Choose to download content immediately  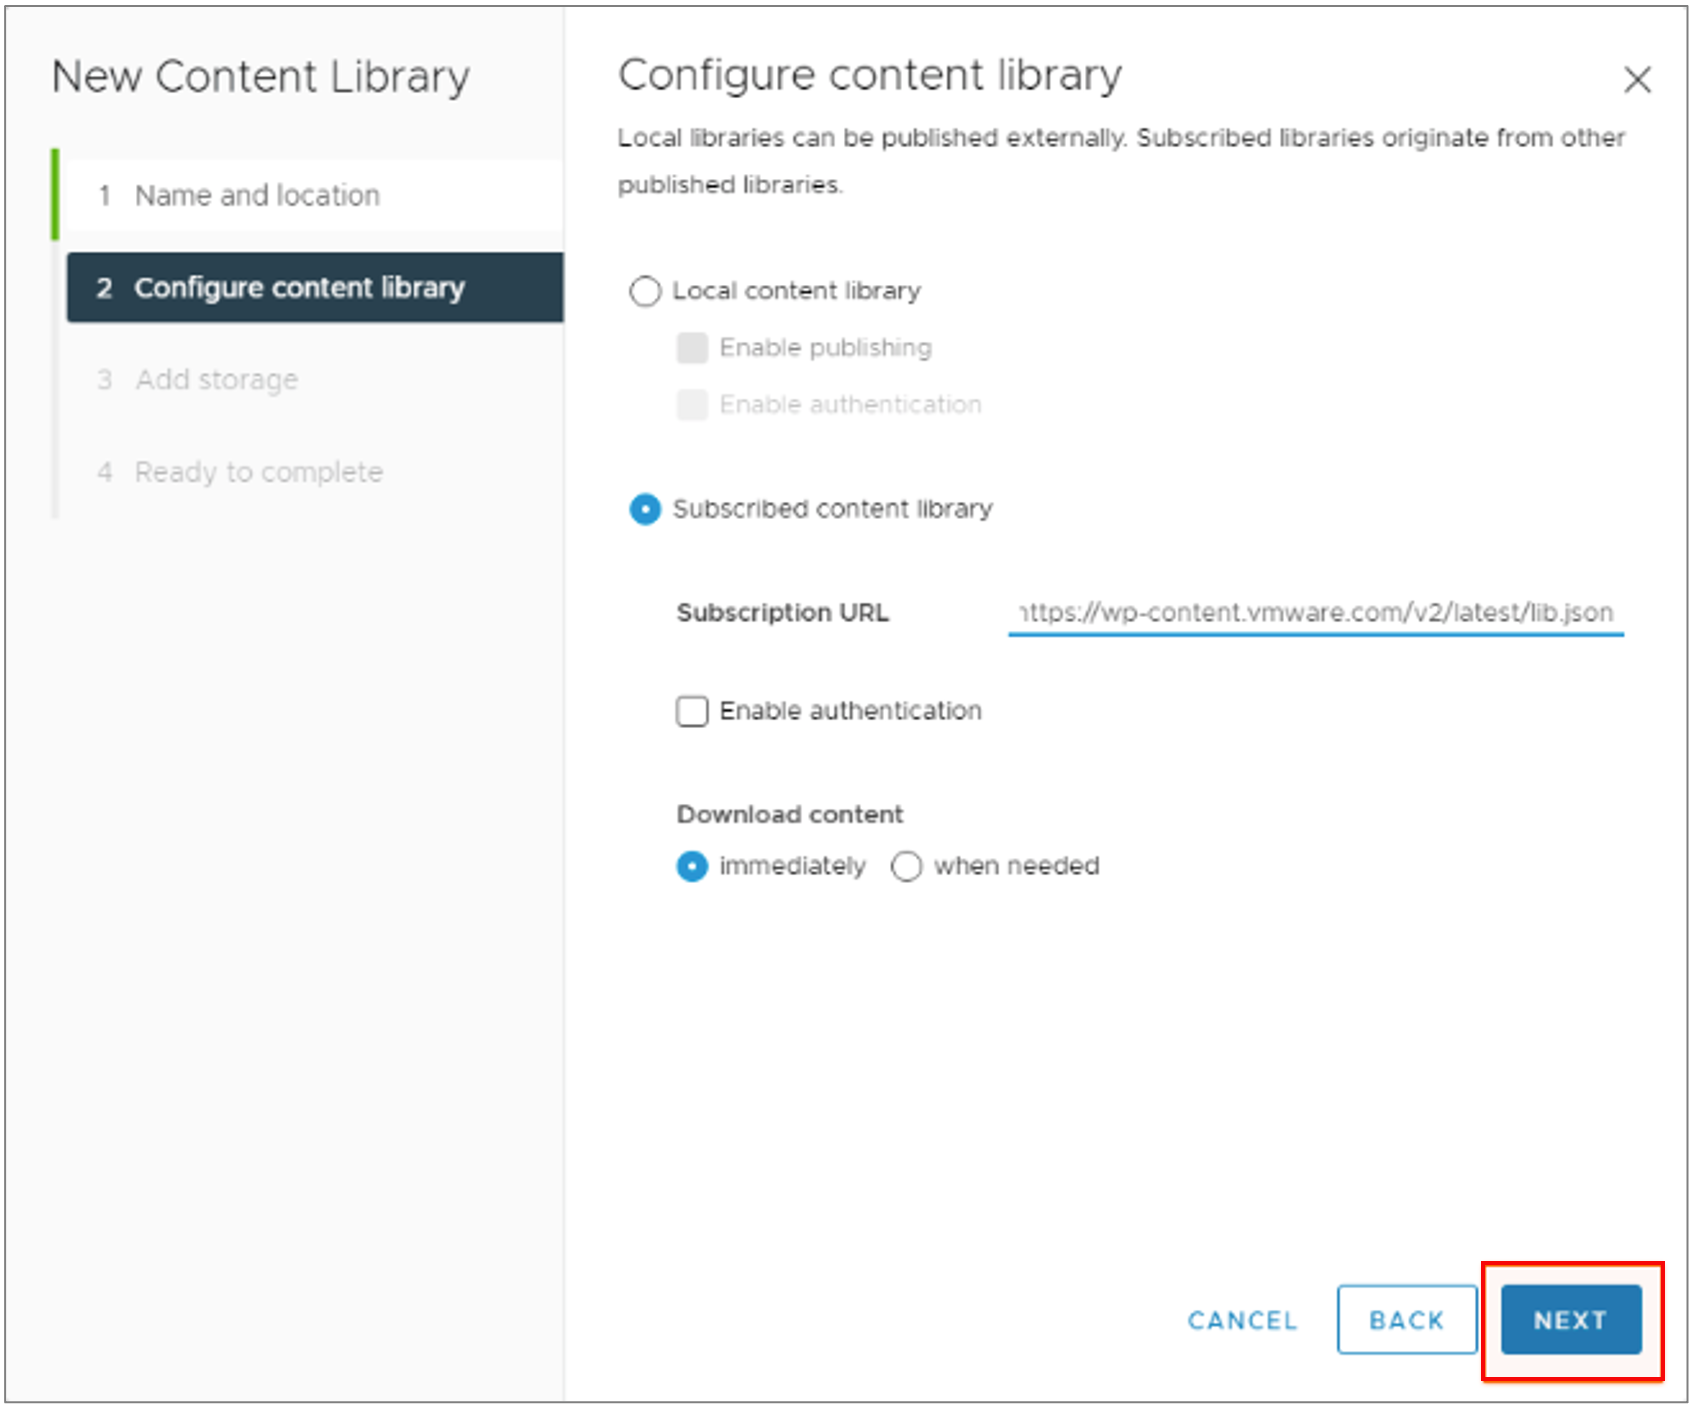(x=692, y=866)
